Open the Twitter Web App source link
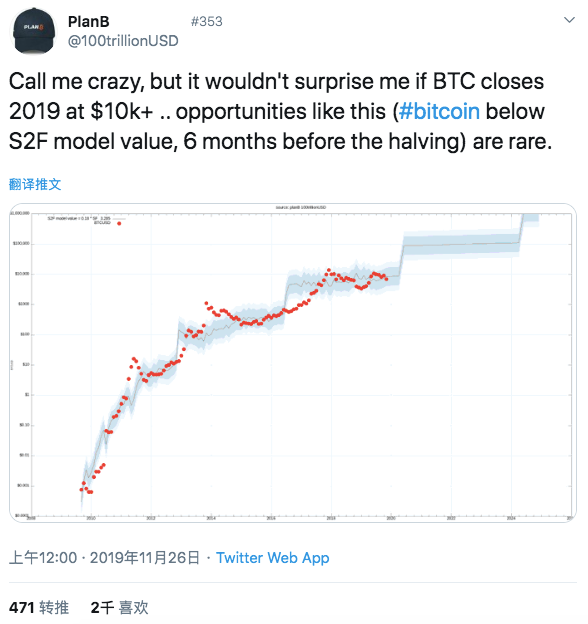The height and width of the screenshot is (624, 588). point(273,558)
